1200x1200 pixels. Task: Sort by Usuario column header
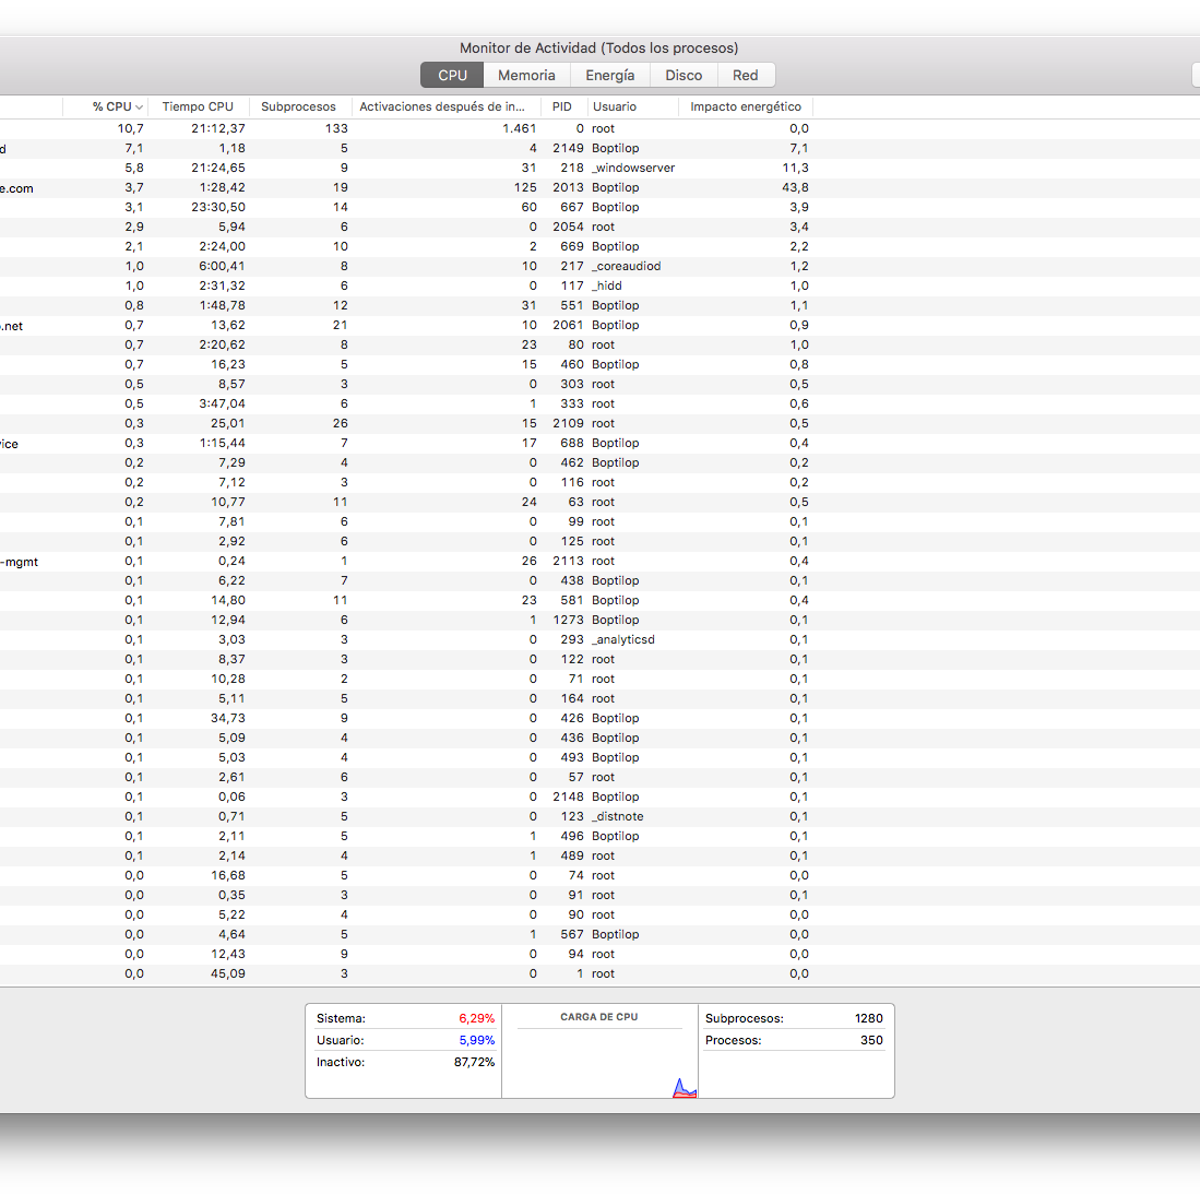point(614,107)
